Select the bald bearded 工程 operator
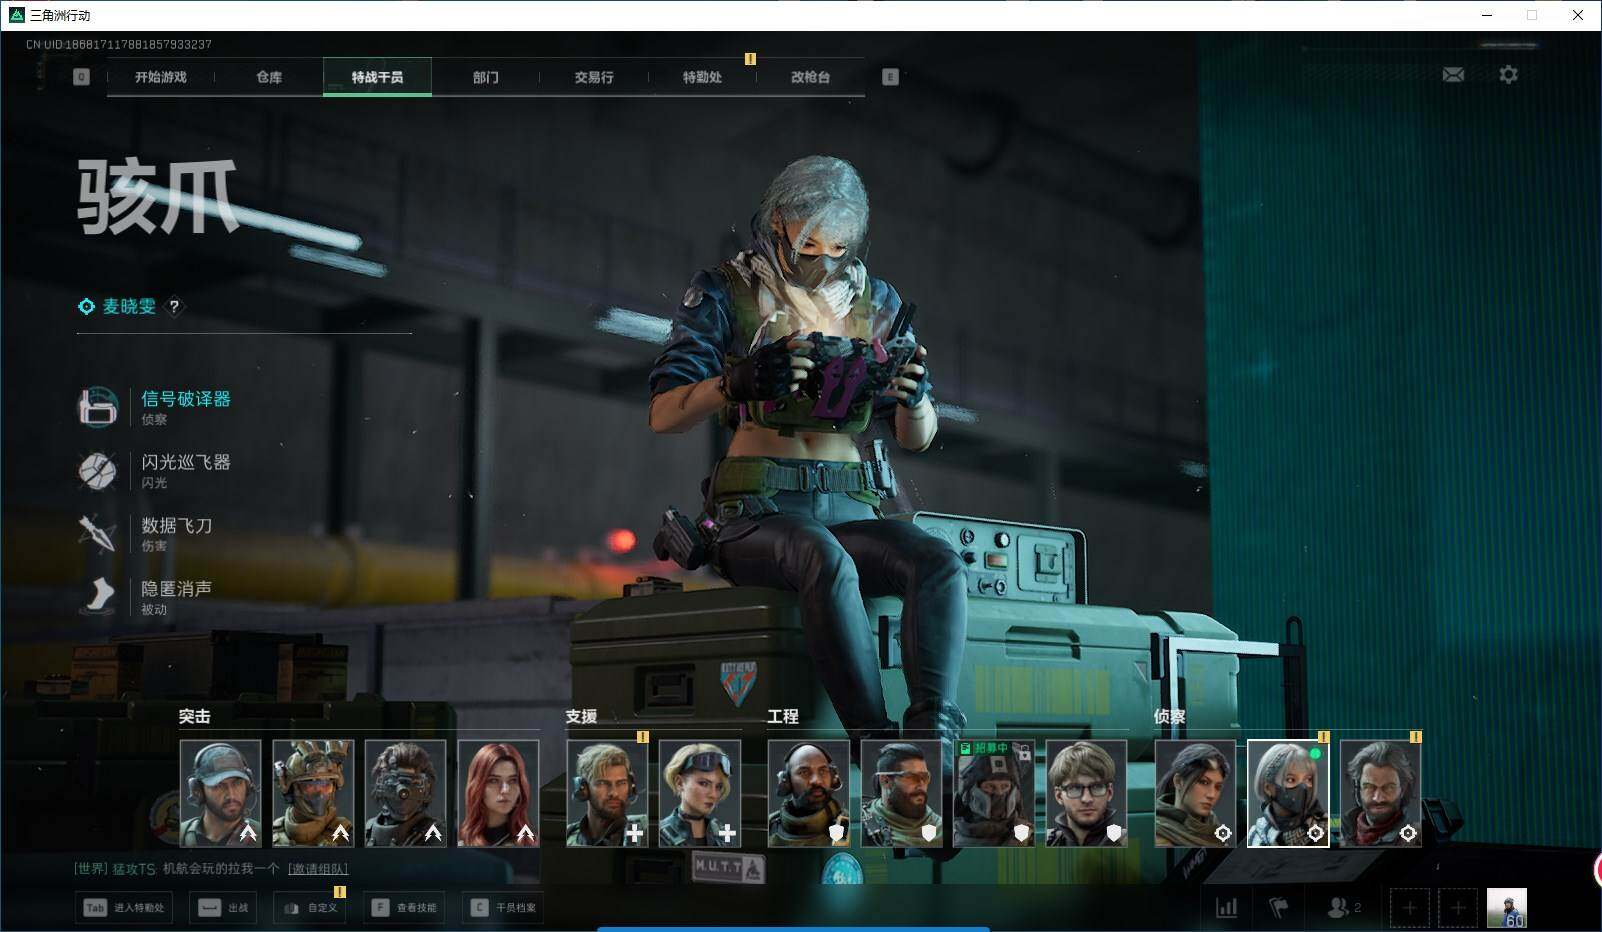The height and width of the screenshot is (932, 1602). pyautogui.click(x=809, y=793)
